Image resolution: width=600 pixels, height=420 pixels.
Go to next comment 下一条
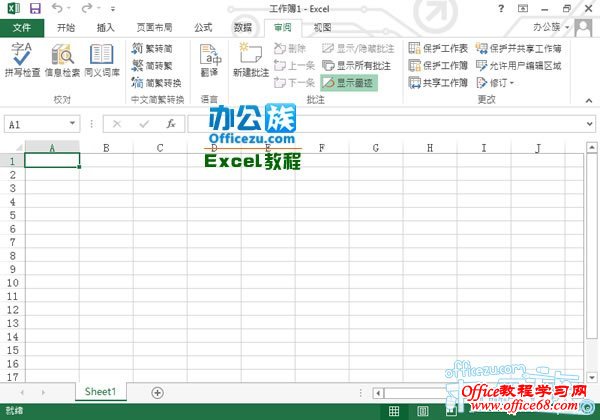[294, 82]
